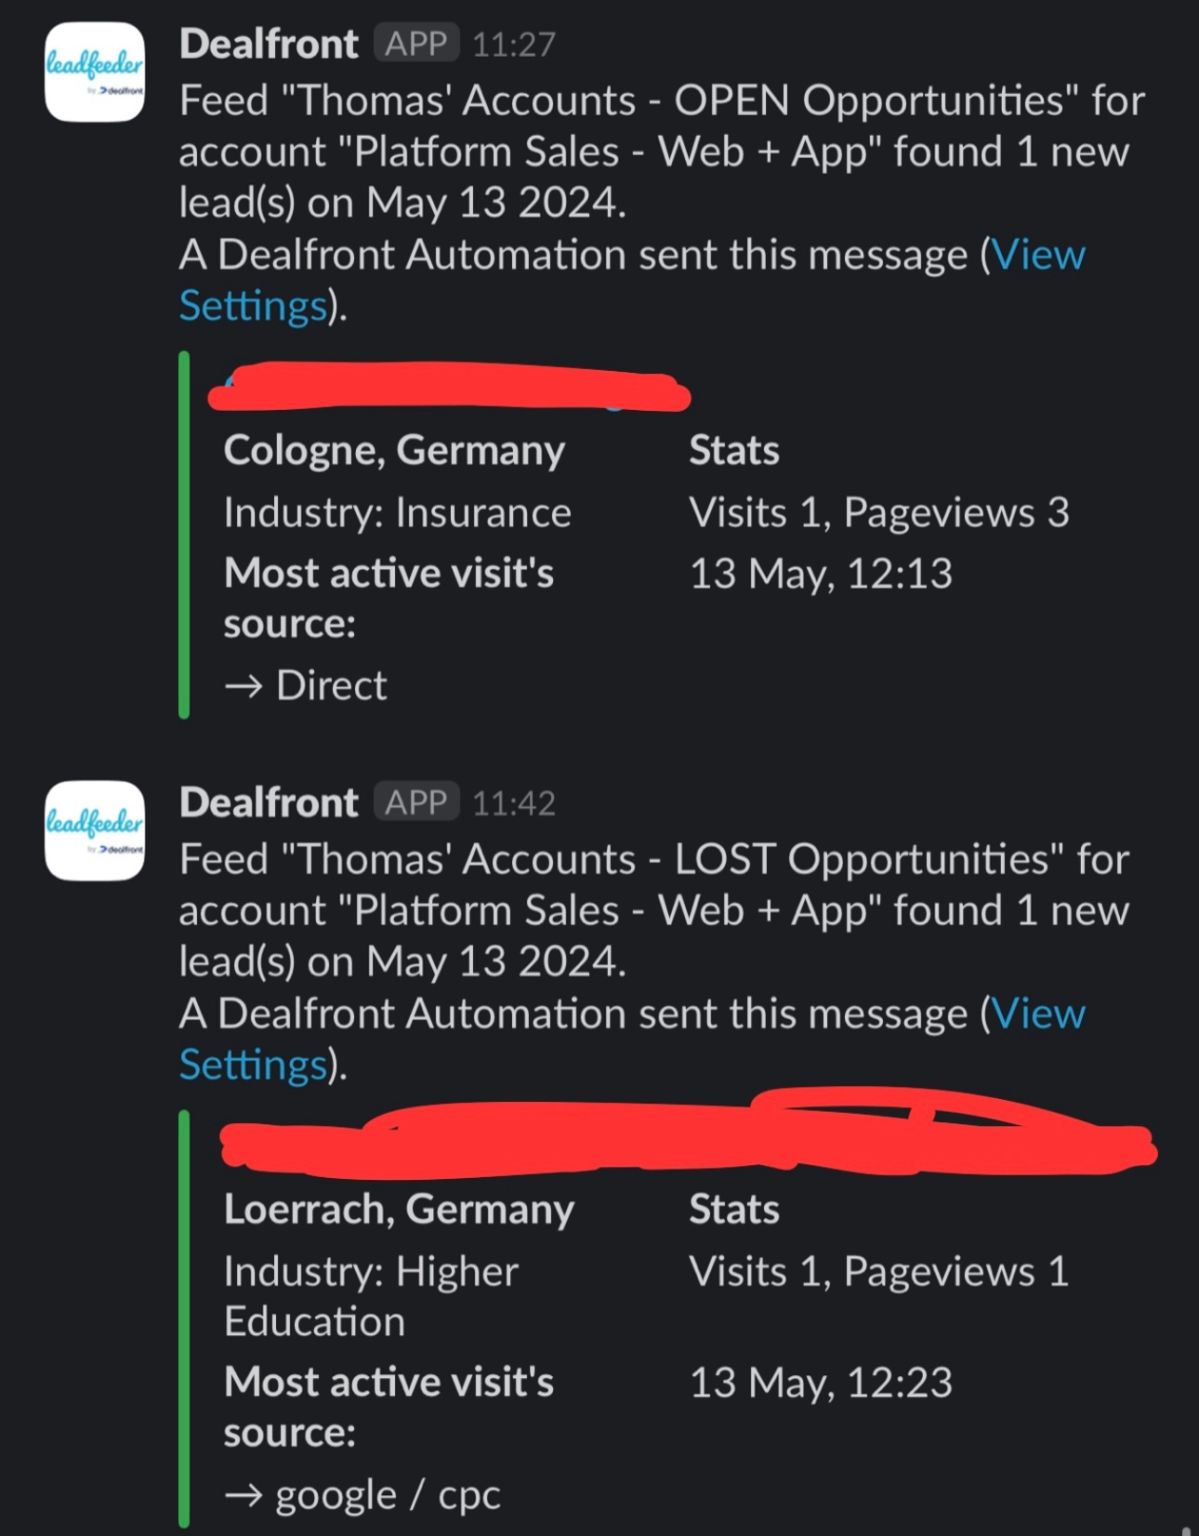Click the 11:42 message timestamp
Screen dimensions: 1199x1536
513,803
